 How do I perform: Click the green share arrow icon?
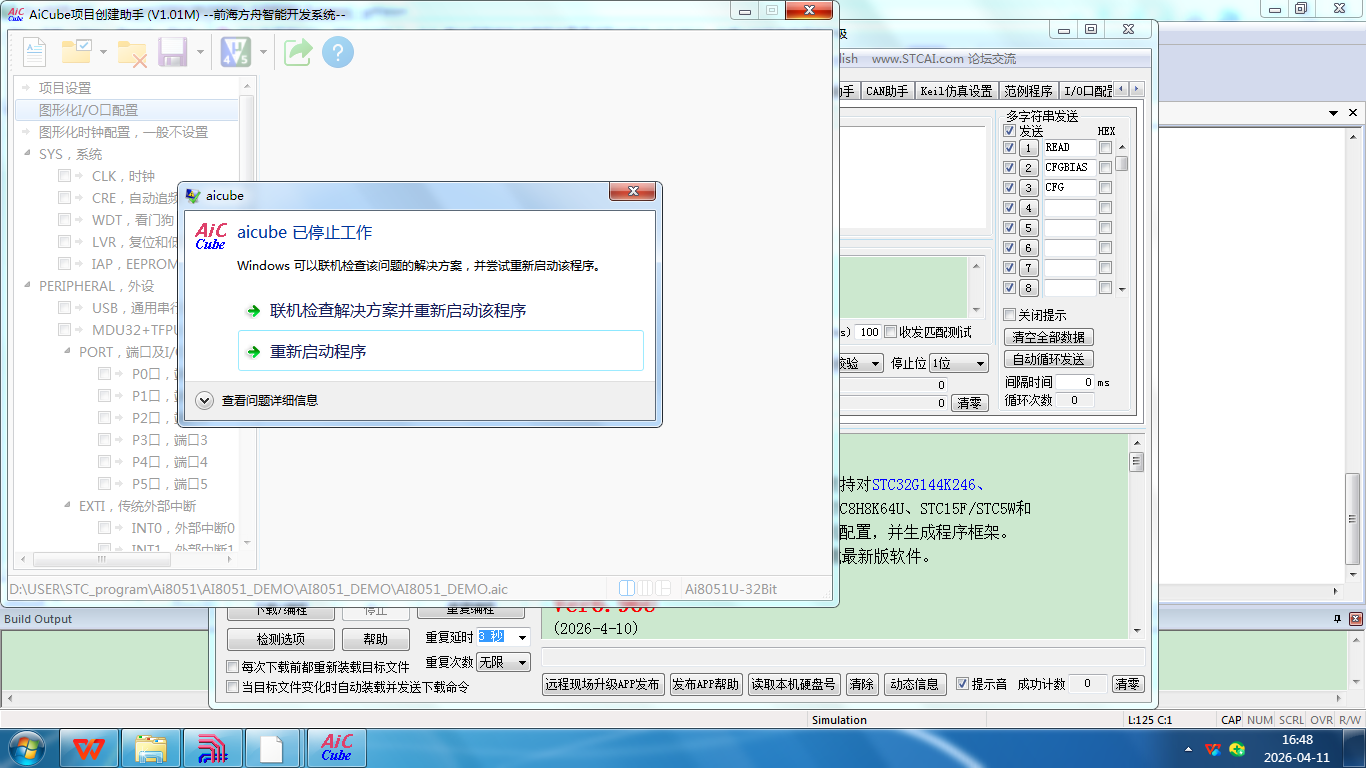[298, 52]
